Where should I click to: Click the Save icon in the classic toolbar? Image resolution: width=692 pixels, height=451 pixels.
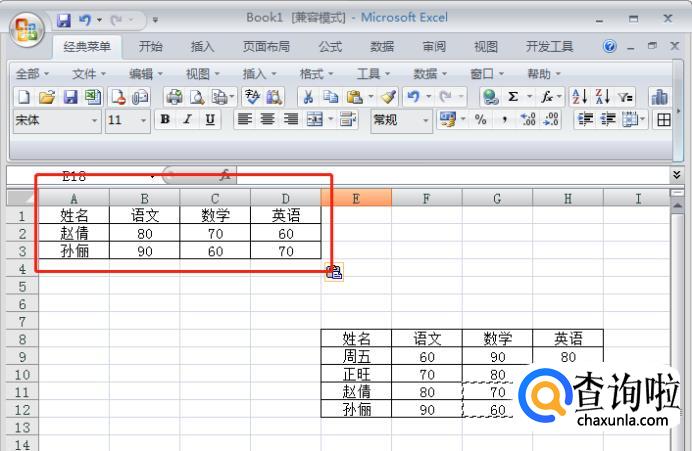tap(70, 97)
